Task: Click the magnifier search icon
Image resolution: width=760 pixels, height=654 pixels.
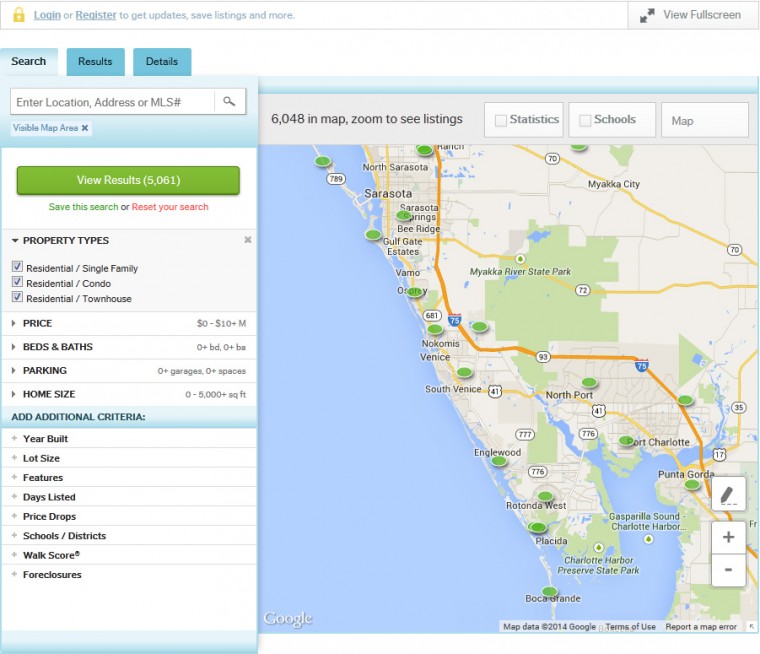Action: click(229, 101)
